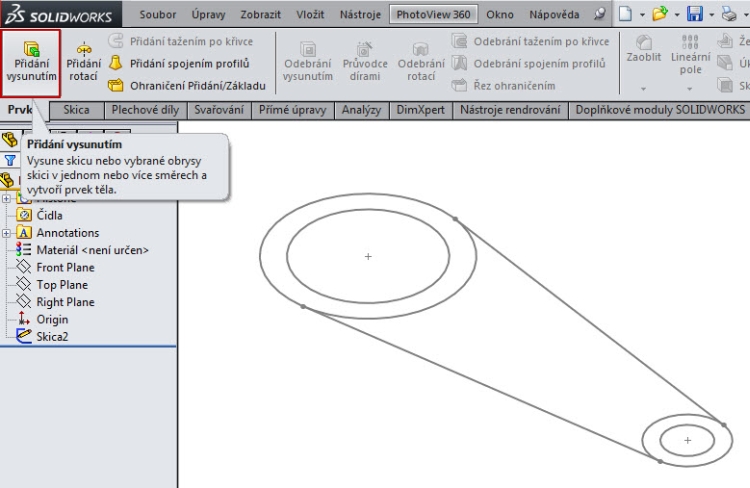750x488 pixels.
Task: Expand the Save dropdown arrow
Action: pyautogui.click(x=711, y=15)
